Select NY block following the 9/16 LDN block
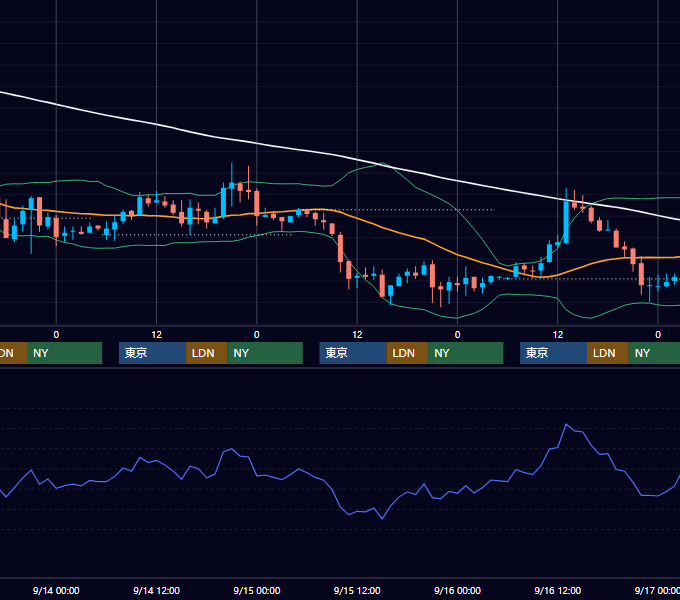Viewport: 680px width, 600px height. click(x=654, y=353)
